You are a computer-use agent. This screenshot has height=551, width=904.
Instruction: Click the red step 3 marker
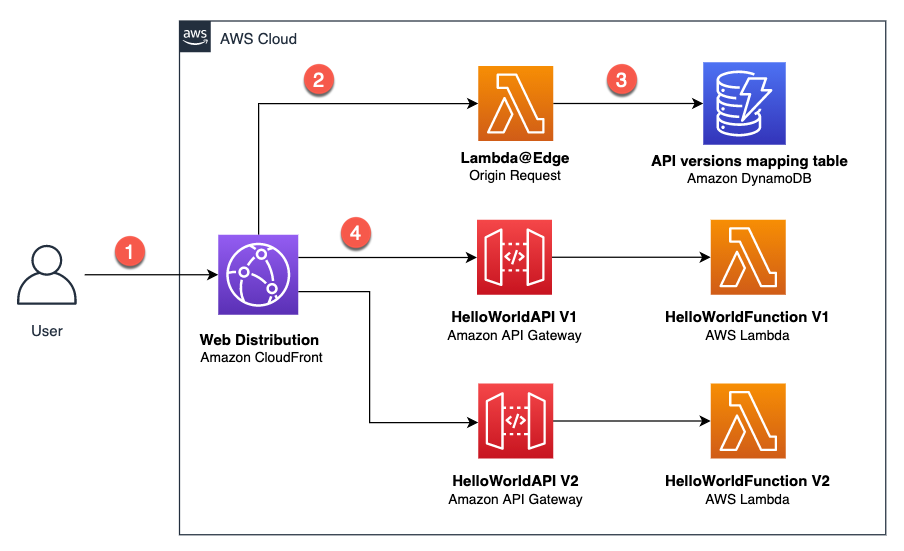click(x=621, y=80)
